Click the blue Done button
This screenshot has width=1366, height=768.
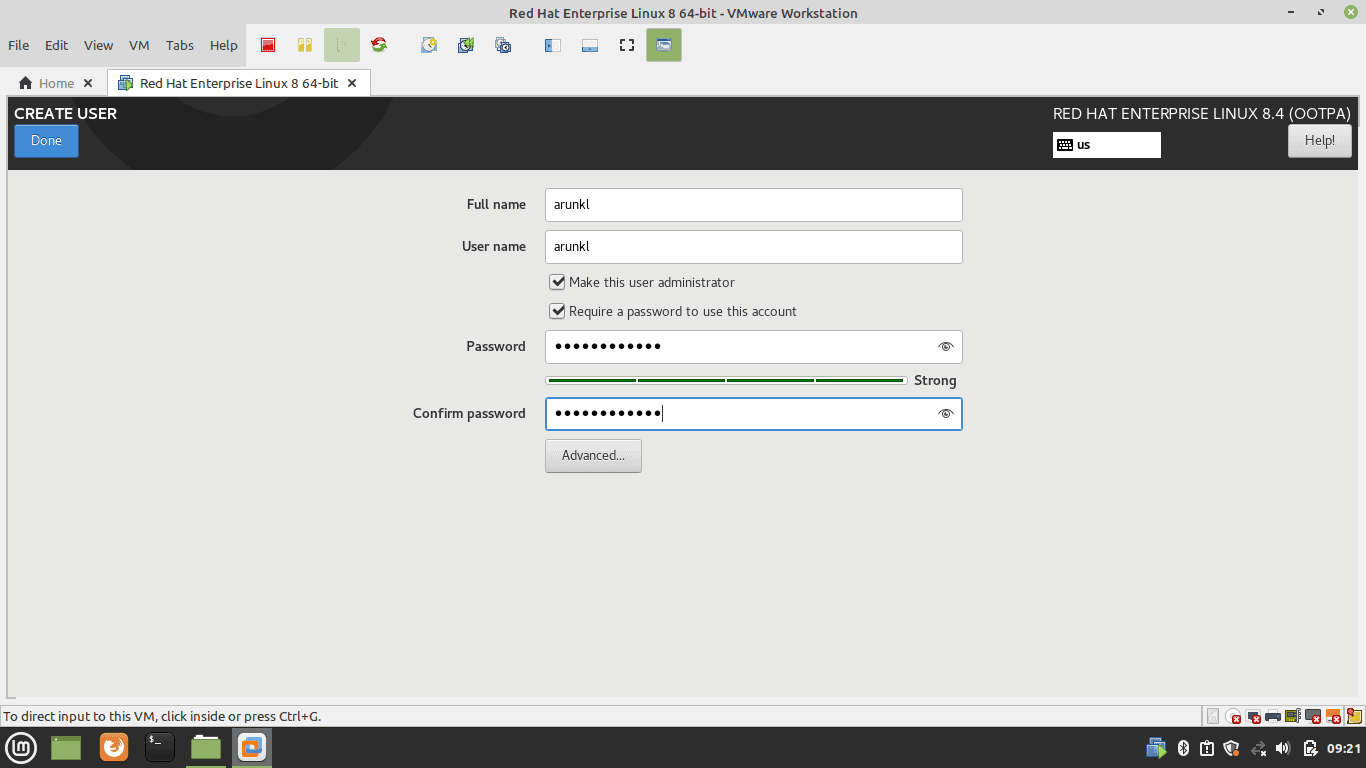click(x=46, y=141)
